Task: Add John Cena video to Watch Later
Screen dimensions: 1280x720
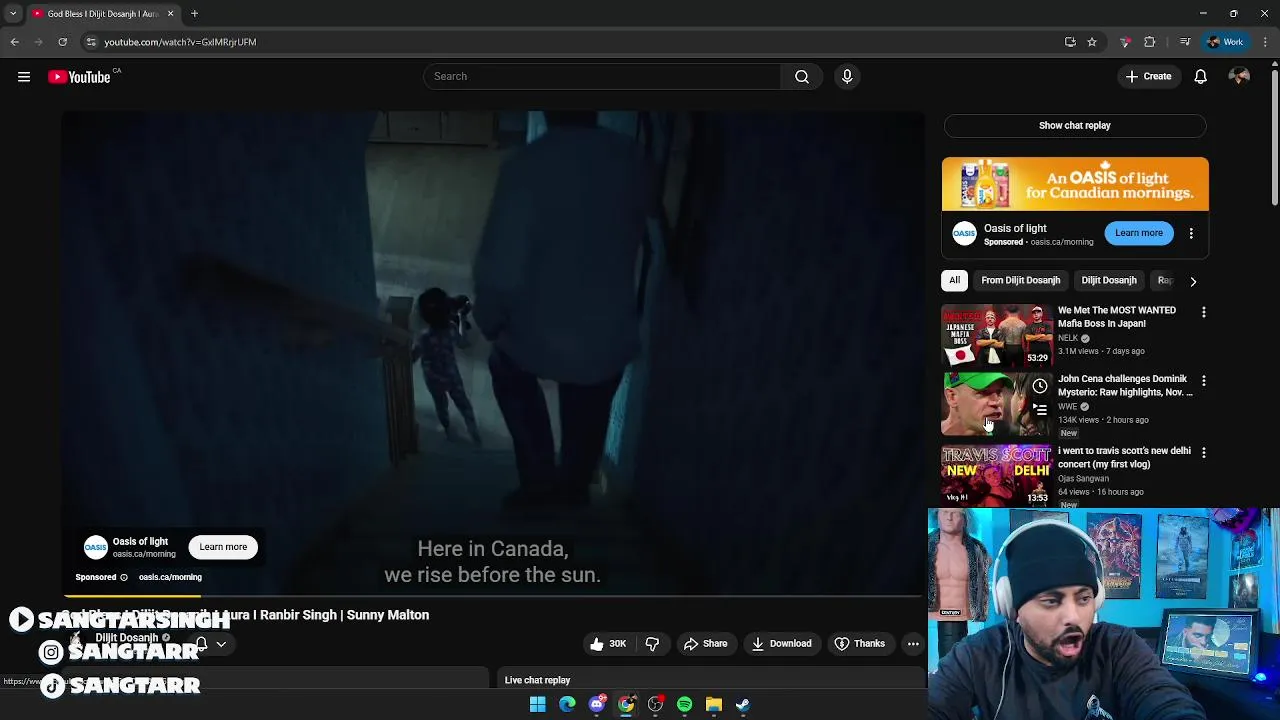Action: 1040,386
